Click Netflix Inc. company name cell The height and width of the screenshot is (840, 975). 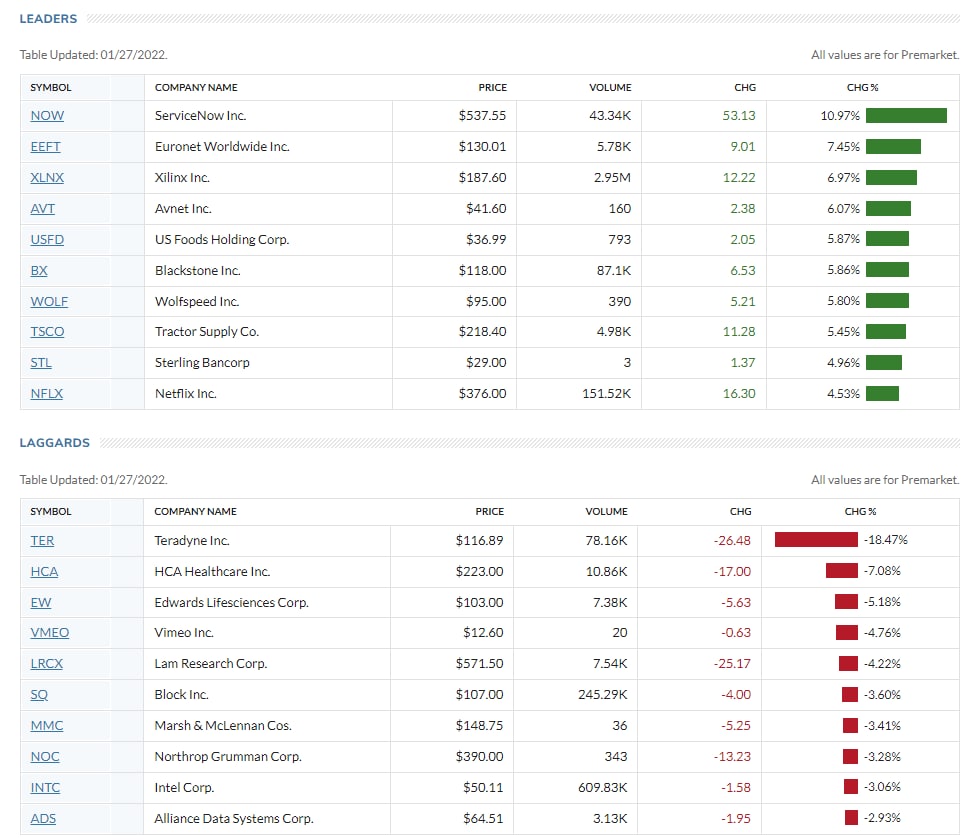coord(185,394)
